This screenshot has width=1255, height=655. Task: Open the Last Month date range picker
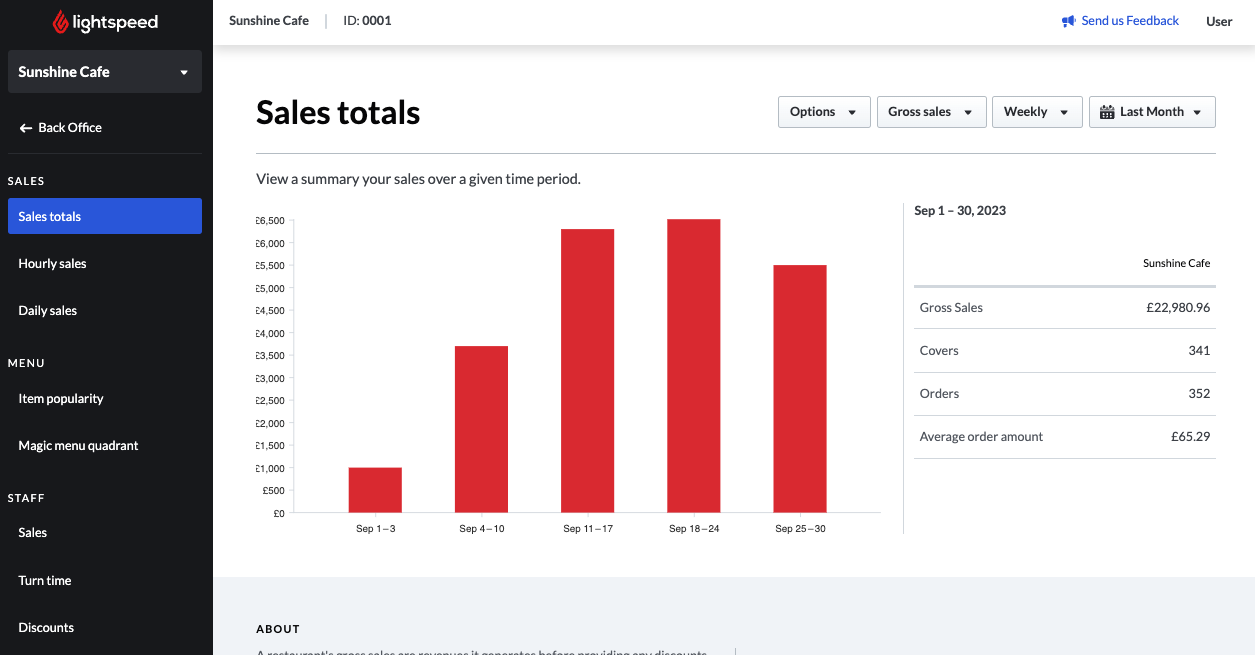pos(1152,112)
